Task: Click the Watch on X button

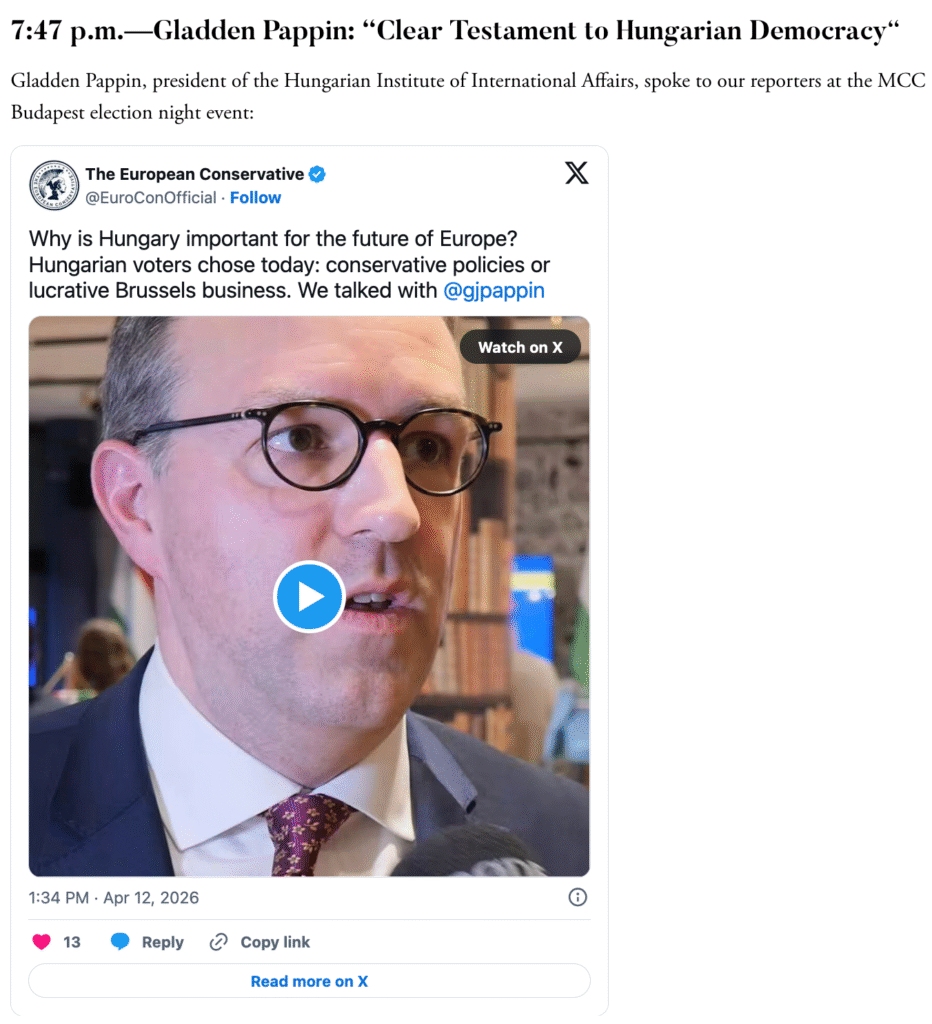Action: pos(520,347)
